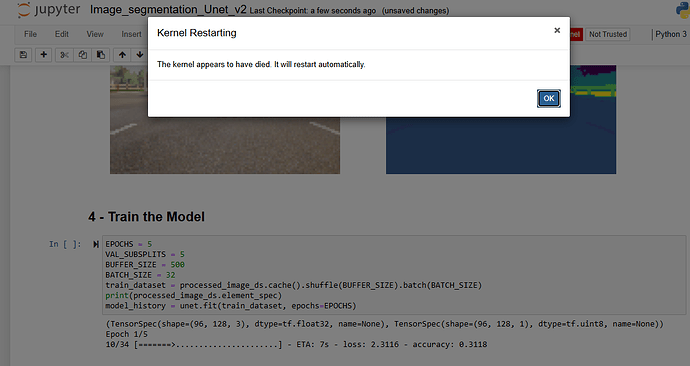The height and width of the screenshot is (366, 690).
Task: Click the 'Last Checkpoint: a few seconds ago' text
Action: tap(312, 11)
